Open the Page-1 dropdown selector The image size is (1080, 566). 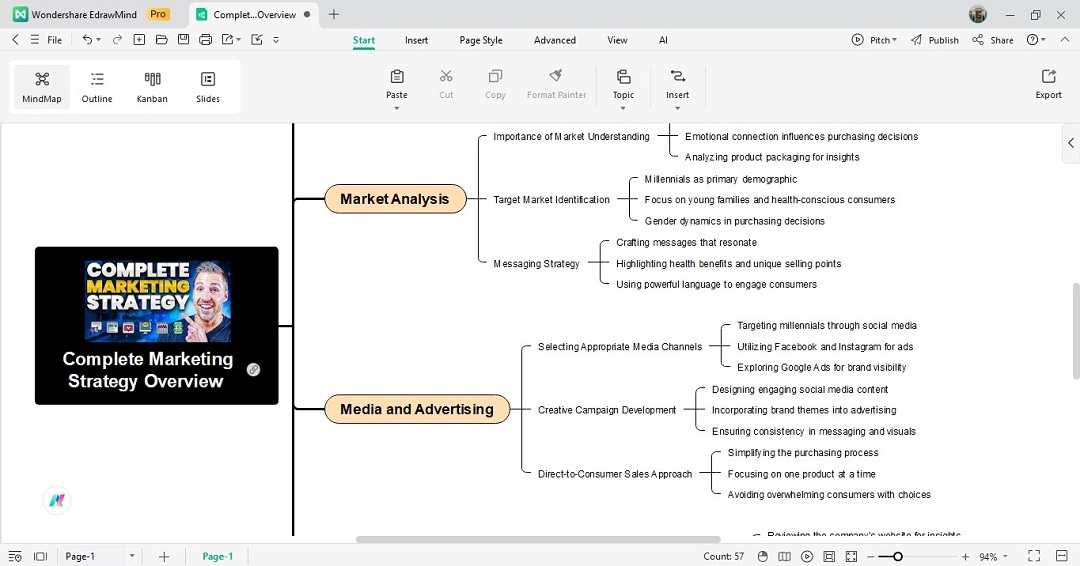click(x=99, y=556)
